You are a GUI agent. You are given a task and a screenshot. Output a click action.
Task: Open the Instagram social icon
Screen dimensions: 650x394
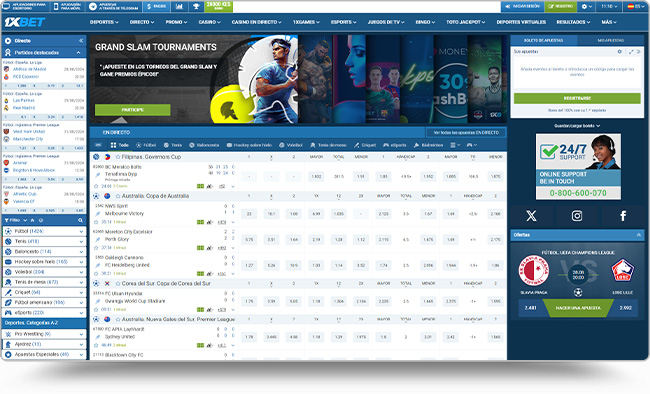577,216
